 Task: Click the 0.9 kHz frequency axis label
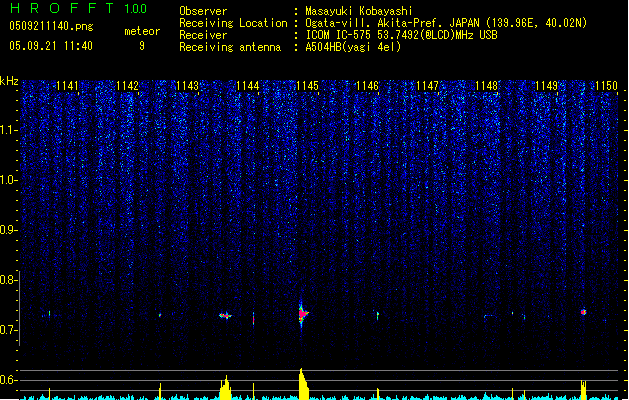tap(9, 230)
